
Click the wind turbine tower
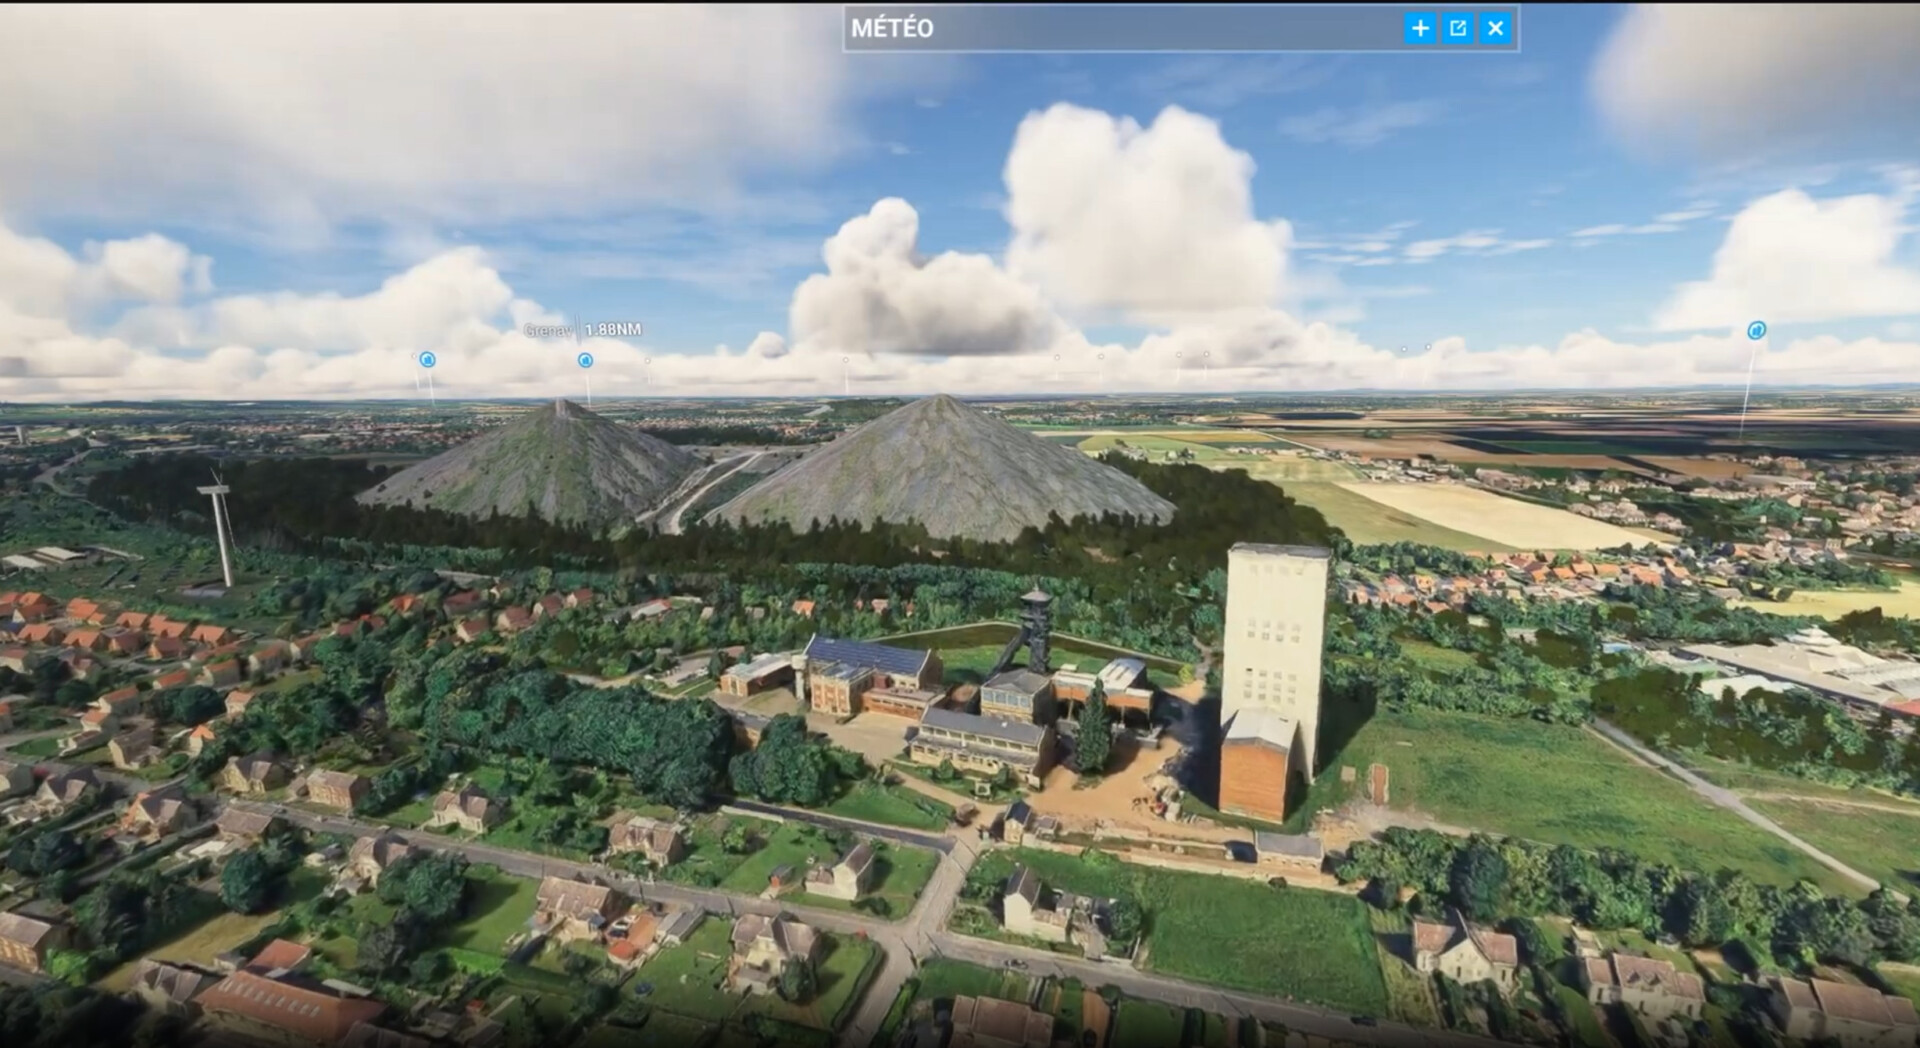click(x=222, y=537)
